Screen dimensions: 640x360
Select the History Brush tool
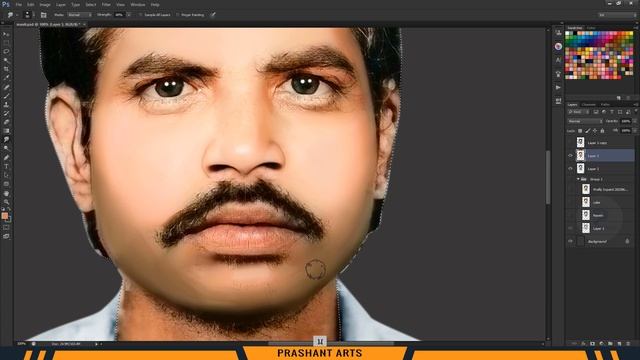coord(6,113)
